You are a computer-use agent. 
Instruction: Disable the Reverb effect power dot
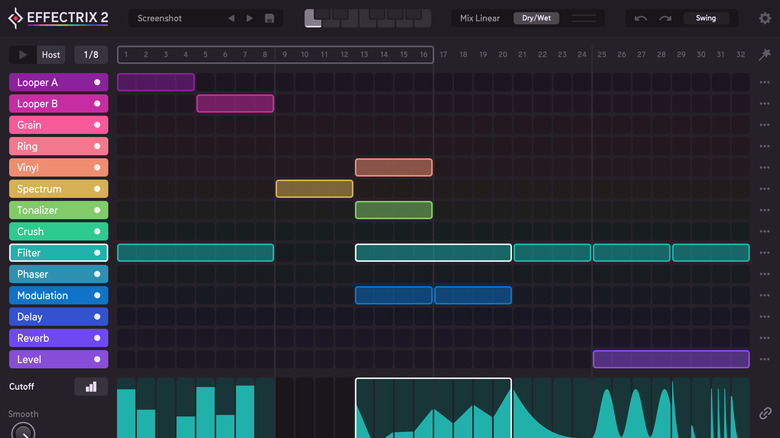click(97, 338)
